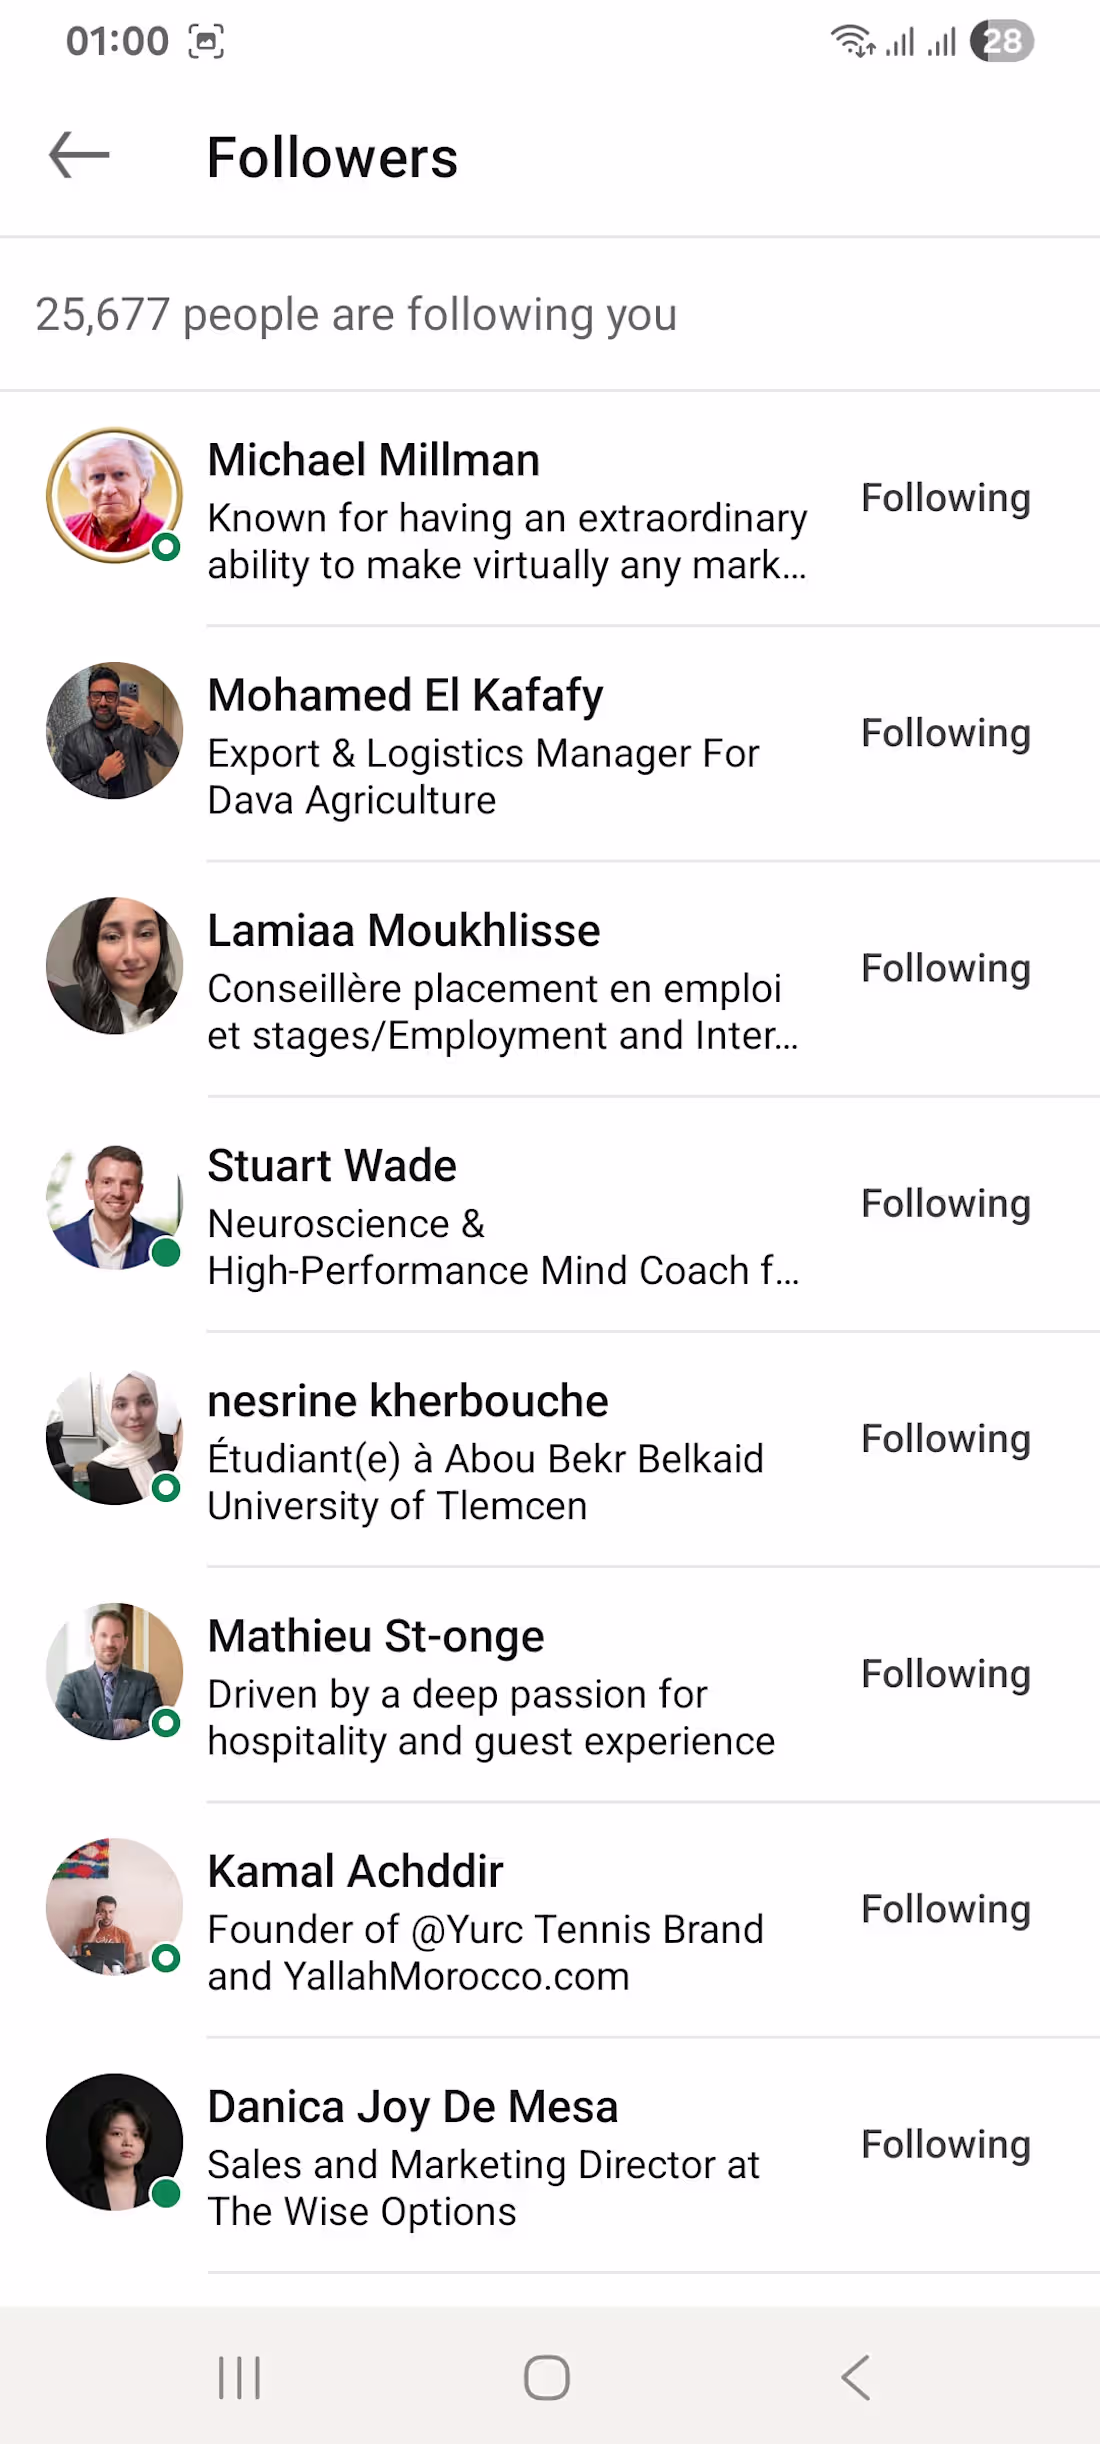Open nesrine kherbouche's name link

pyautogui.click(x=408, y=1401)
